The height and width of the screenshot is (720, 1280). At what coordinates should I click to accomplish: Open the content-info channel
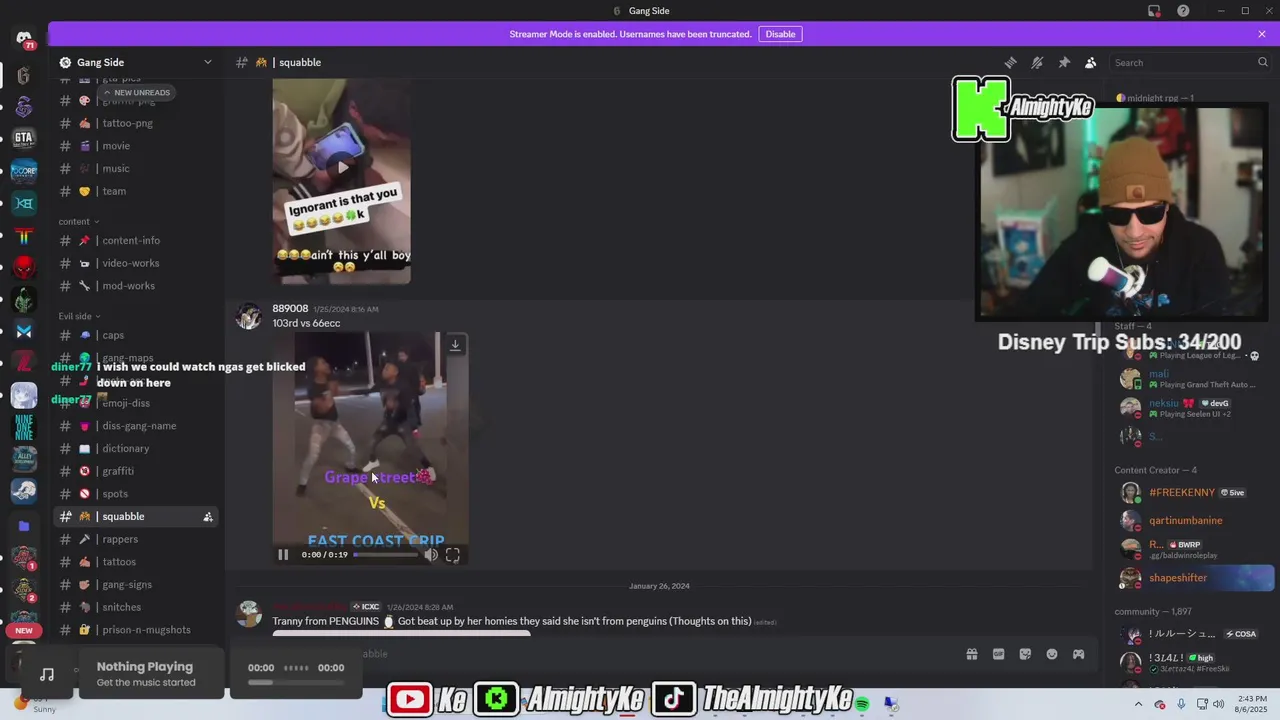tap(136, 240)
